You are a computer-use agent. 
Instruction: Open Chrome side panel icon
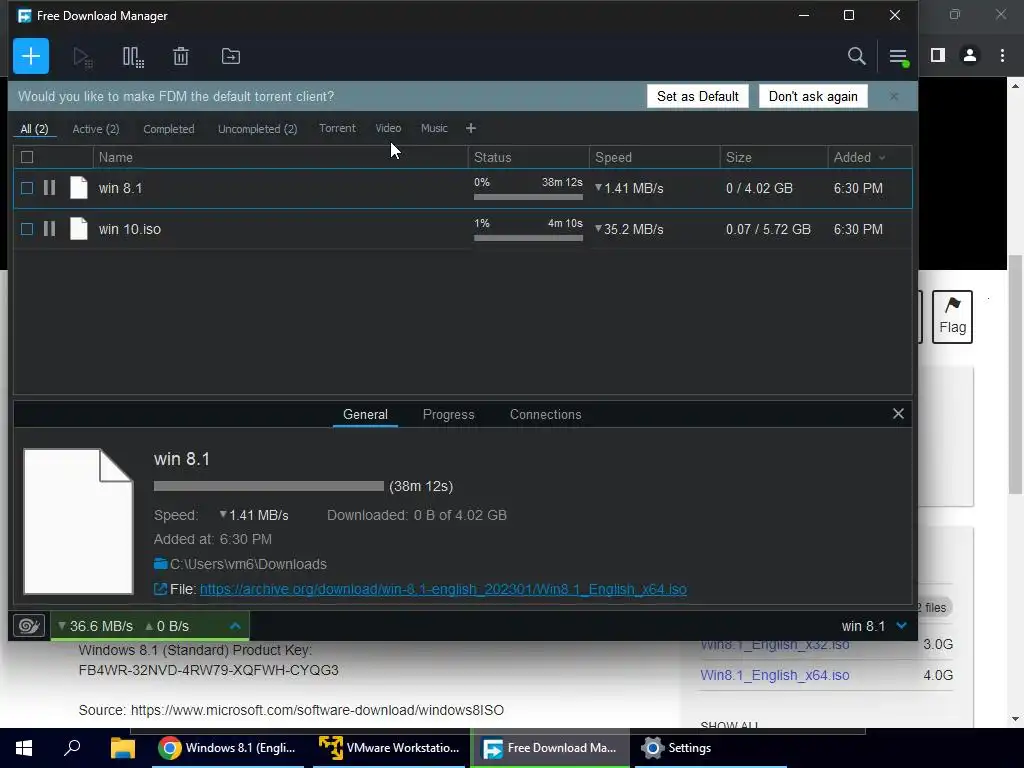tap(938, 56)
